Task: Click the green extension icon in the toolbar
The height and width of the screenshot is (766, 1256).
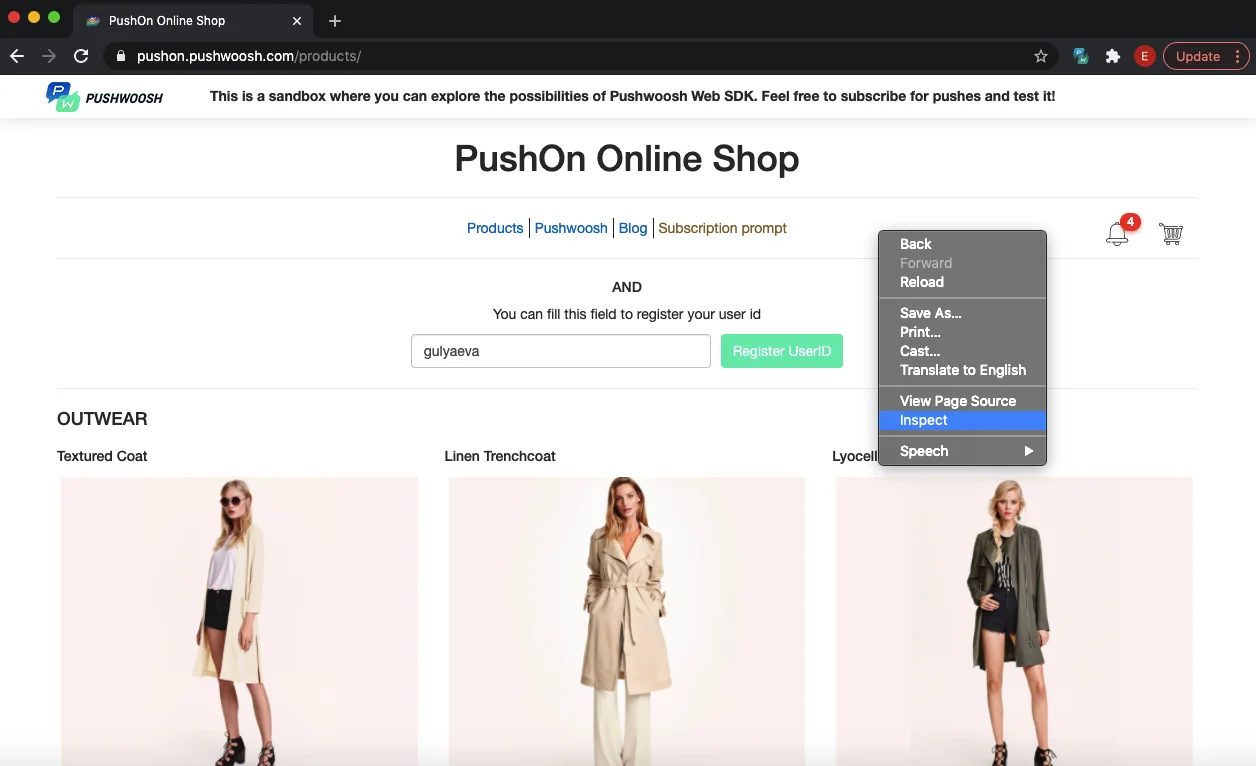Action: click(1080, 56)
